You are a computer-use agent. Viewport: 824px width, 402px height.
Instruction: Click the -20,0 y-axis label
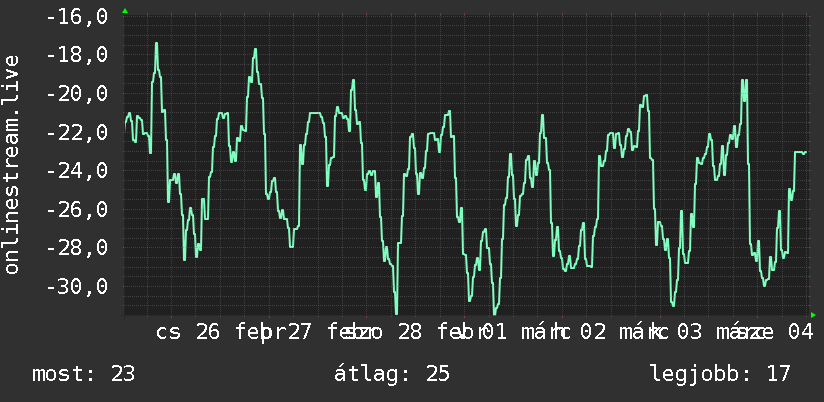(x=77, y=94)
